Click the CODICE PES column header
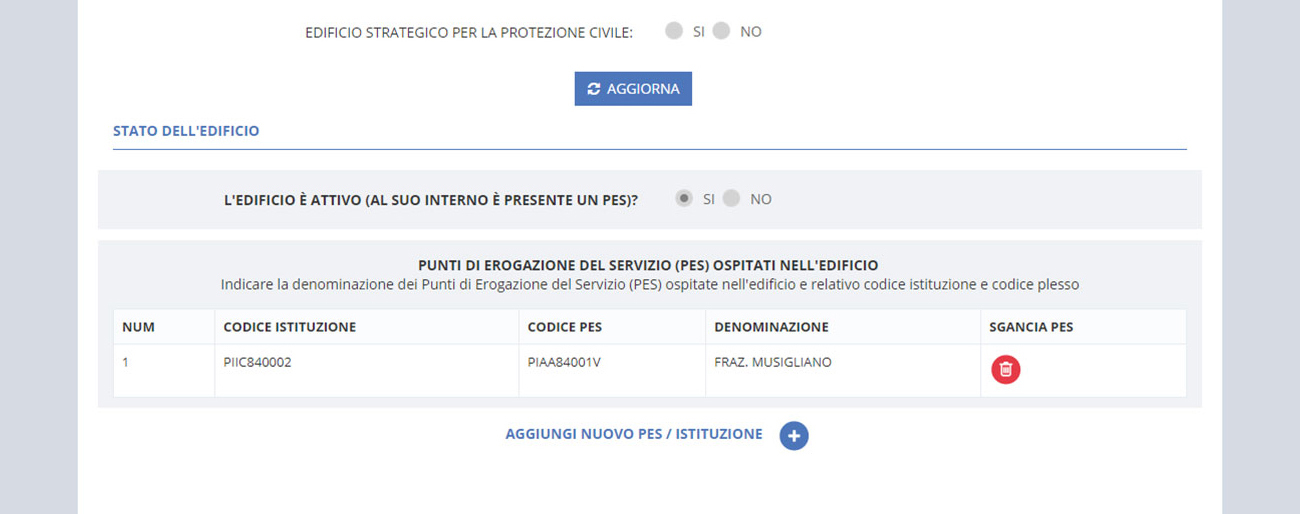Screen dimensions: 1300x514 click(x=565, y=327)
